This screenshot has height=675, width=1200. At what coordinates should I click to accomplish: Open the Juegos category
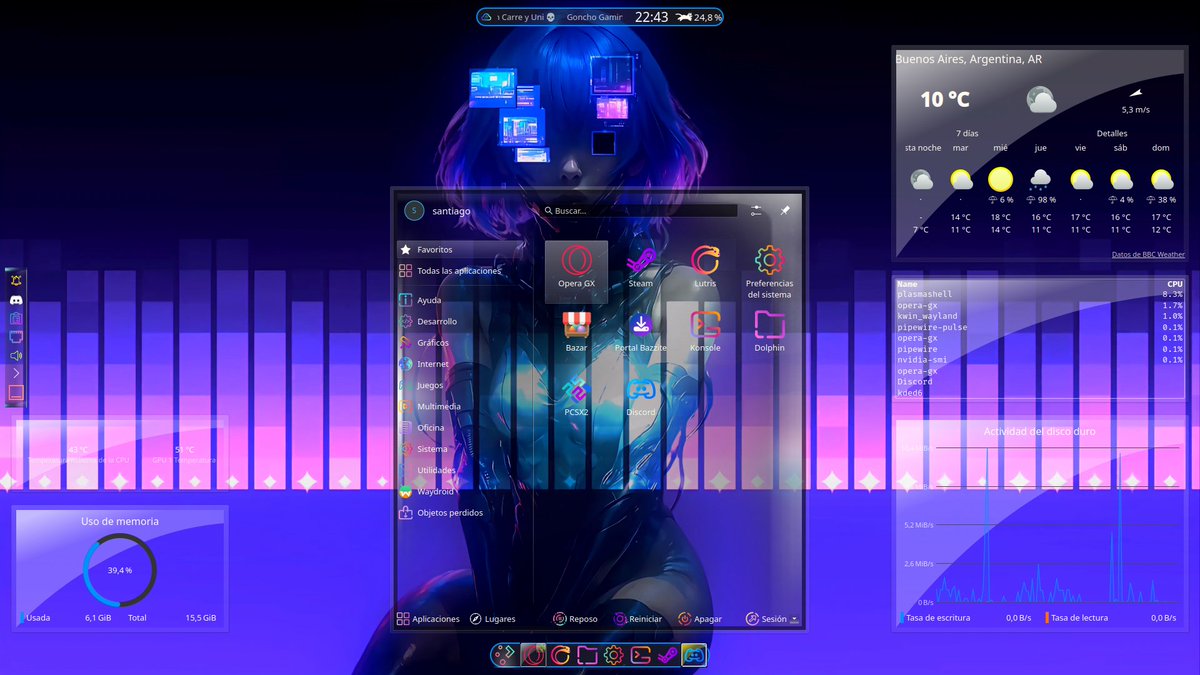pyautogui.click(x=462, y=385)
